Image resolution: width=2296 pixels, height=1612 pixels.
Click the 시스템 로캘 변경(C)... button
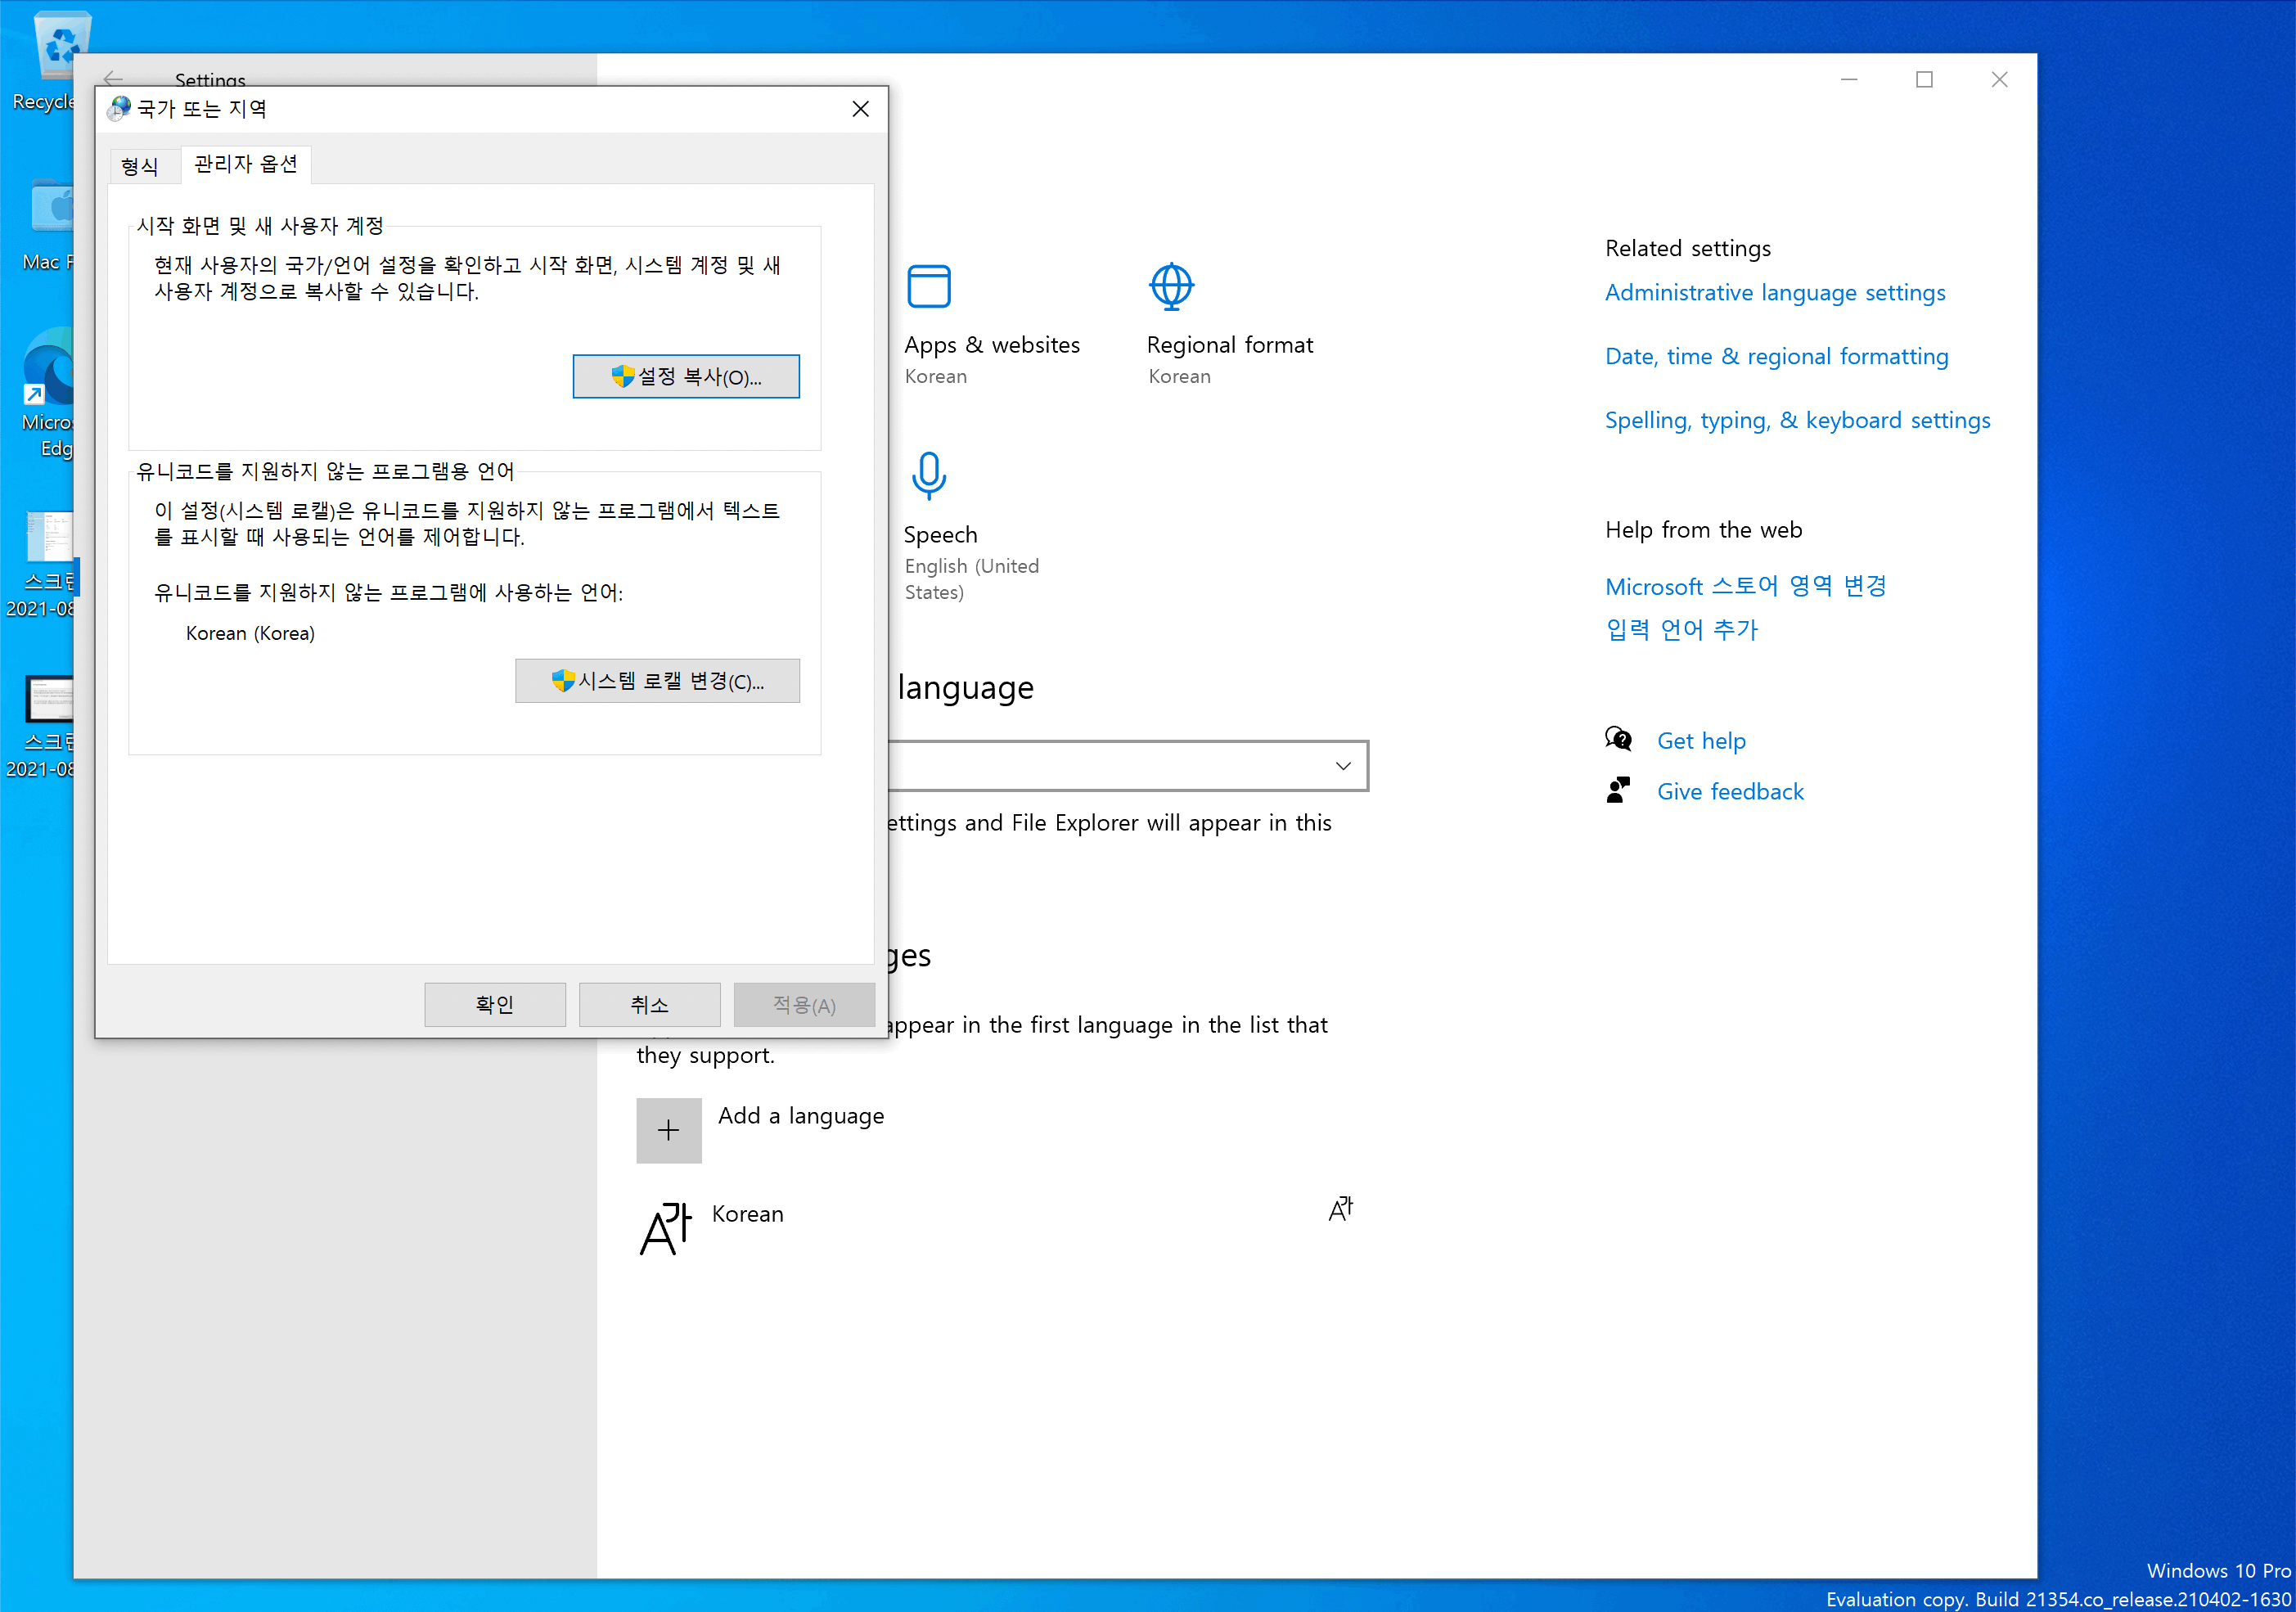[657, 681]
